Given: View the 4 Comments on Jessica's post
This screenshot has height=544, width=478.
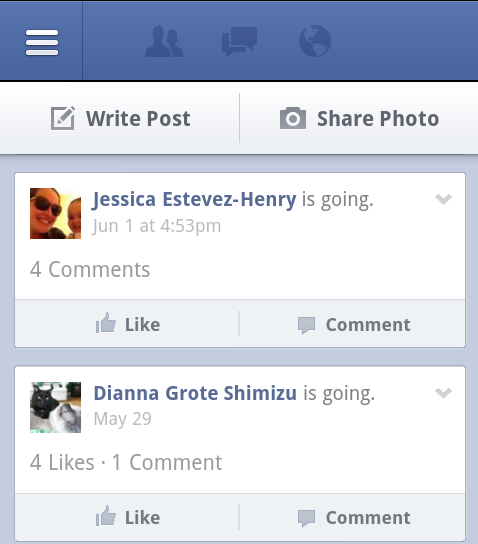Looking at the screenshot, I should coord(90,269).
